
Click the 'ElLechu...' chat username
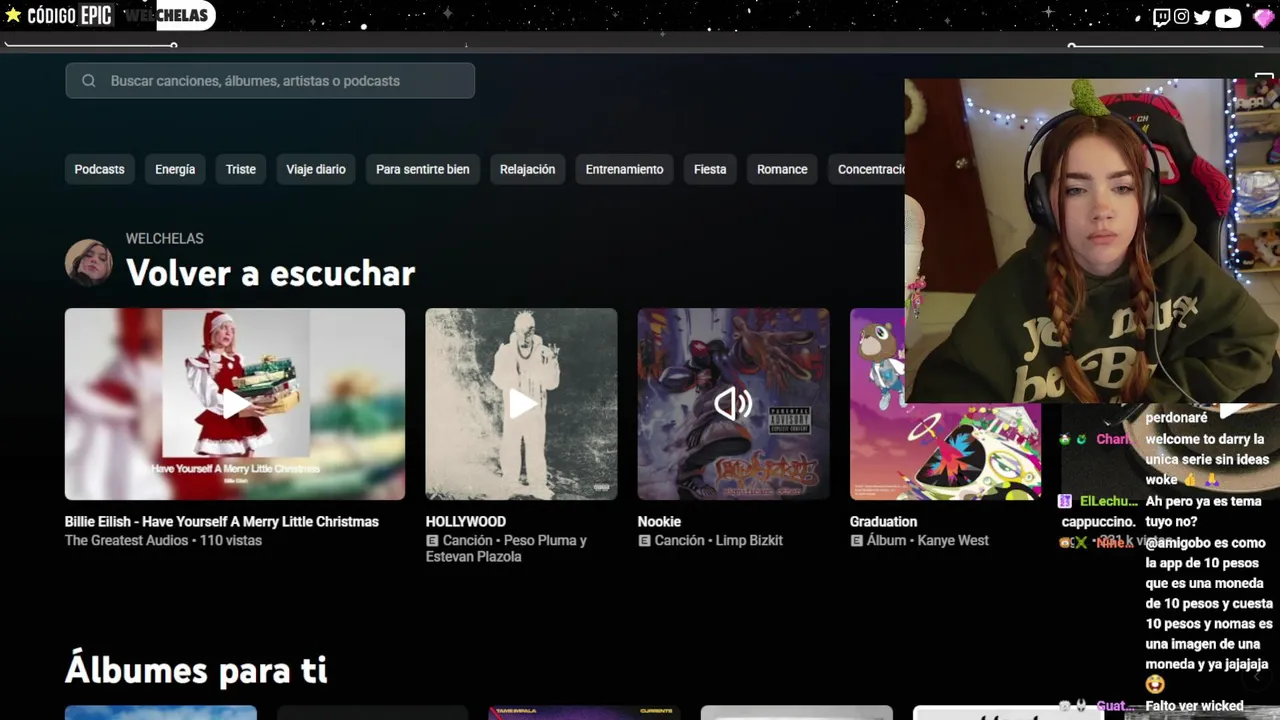tap(1108, 501)
